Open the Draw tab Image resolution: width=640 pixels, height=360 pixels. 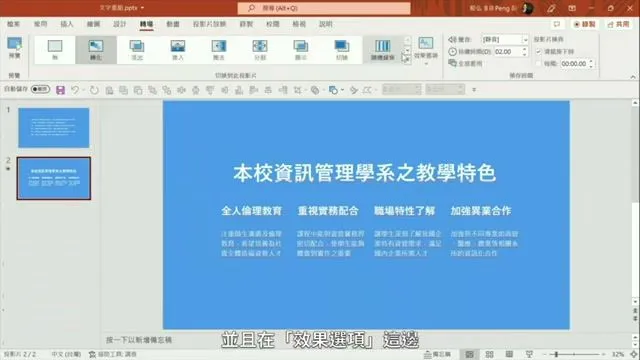click(93, 24)
